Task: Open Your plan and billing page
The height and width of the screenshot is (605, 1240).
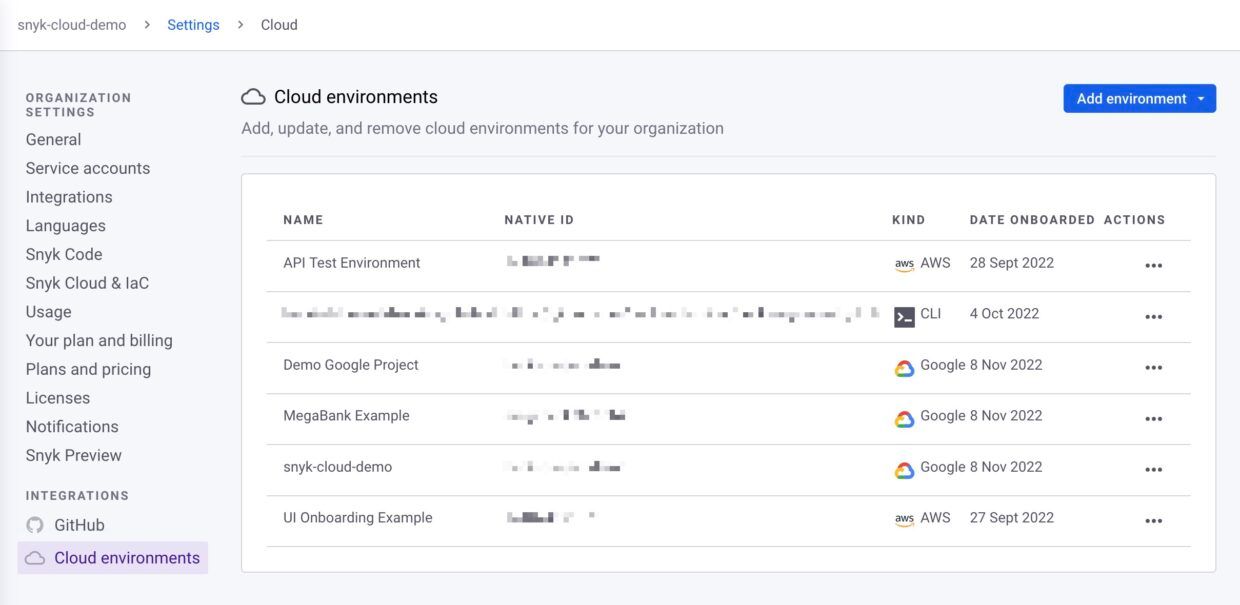Action: point(100,340)
